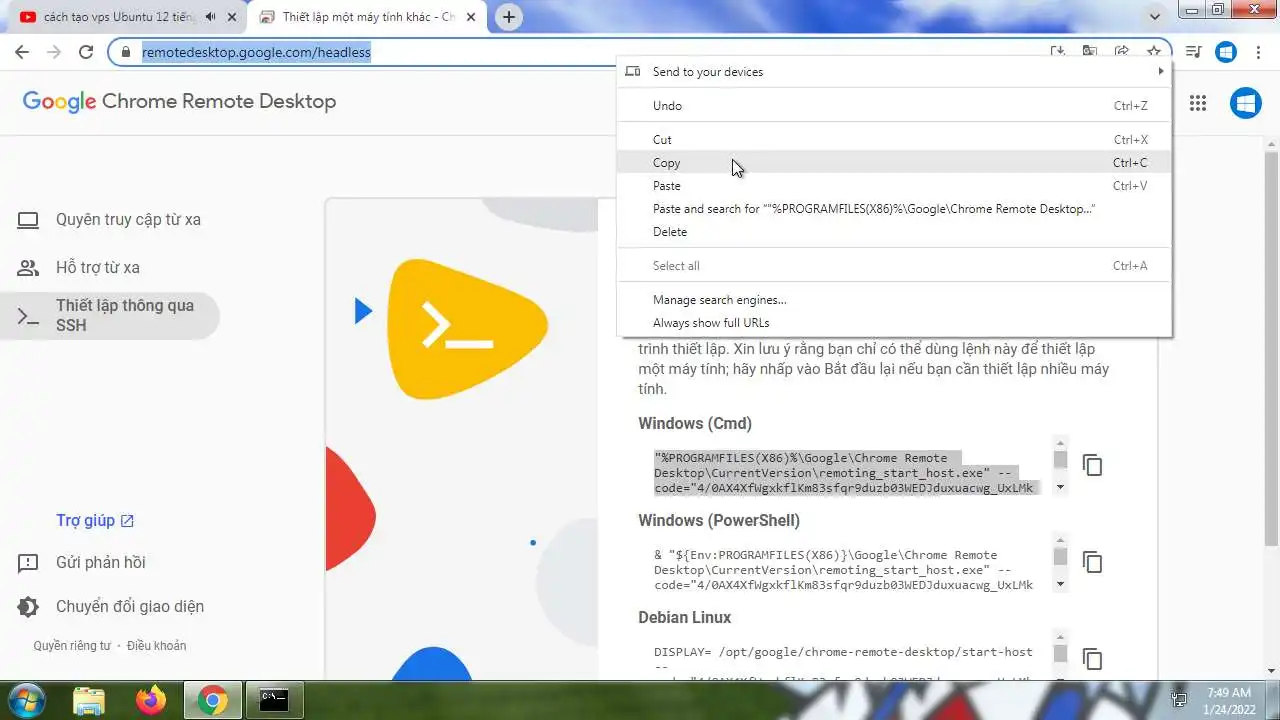This screenshot has height=720, width=1280.
Task: Click the page's vertical scrollbar thumb
Action: [1271, 348]
